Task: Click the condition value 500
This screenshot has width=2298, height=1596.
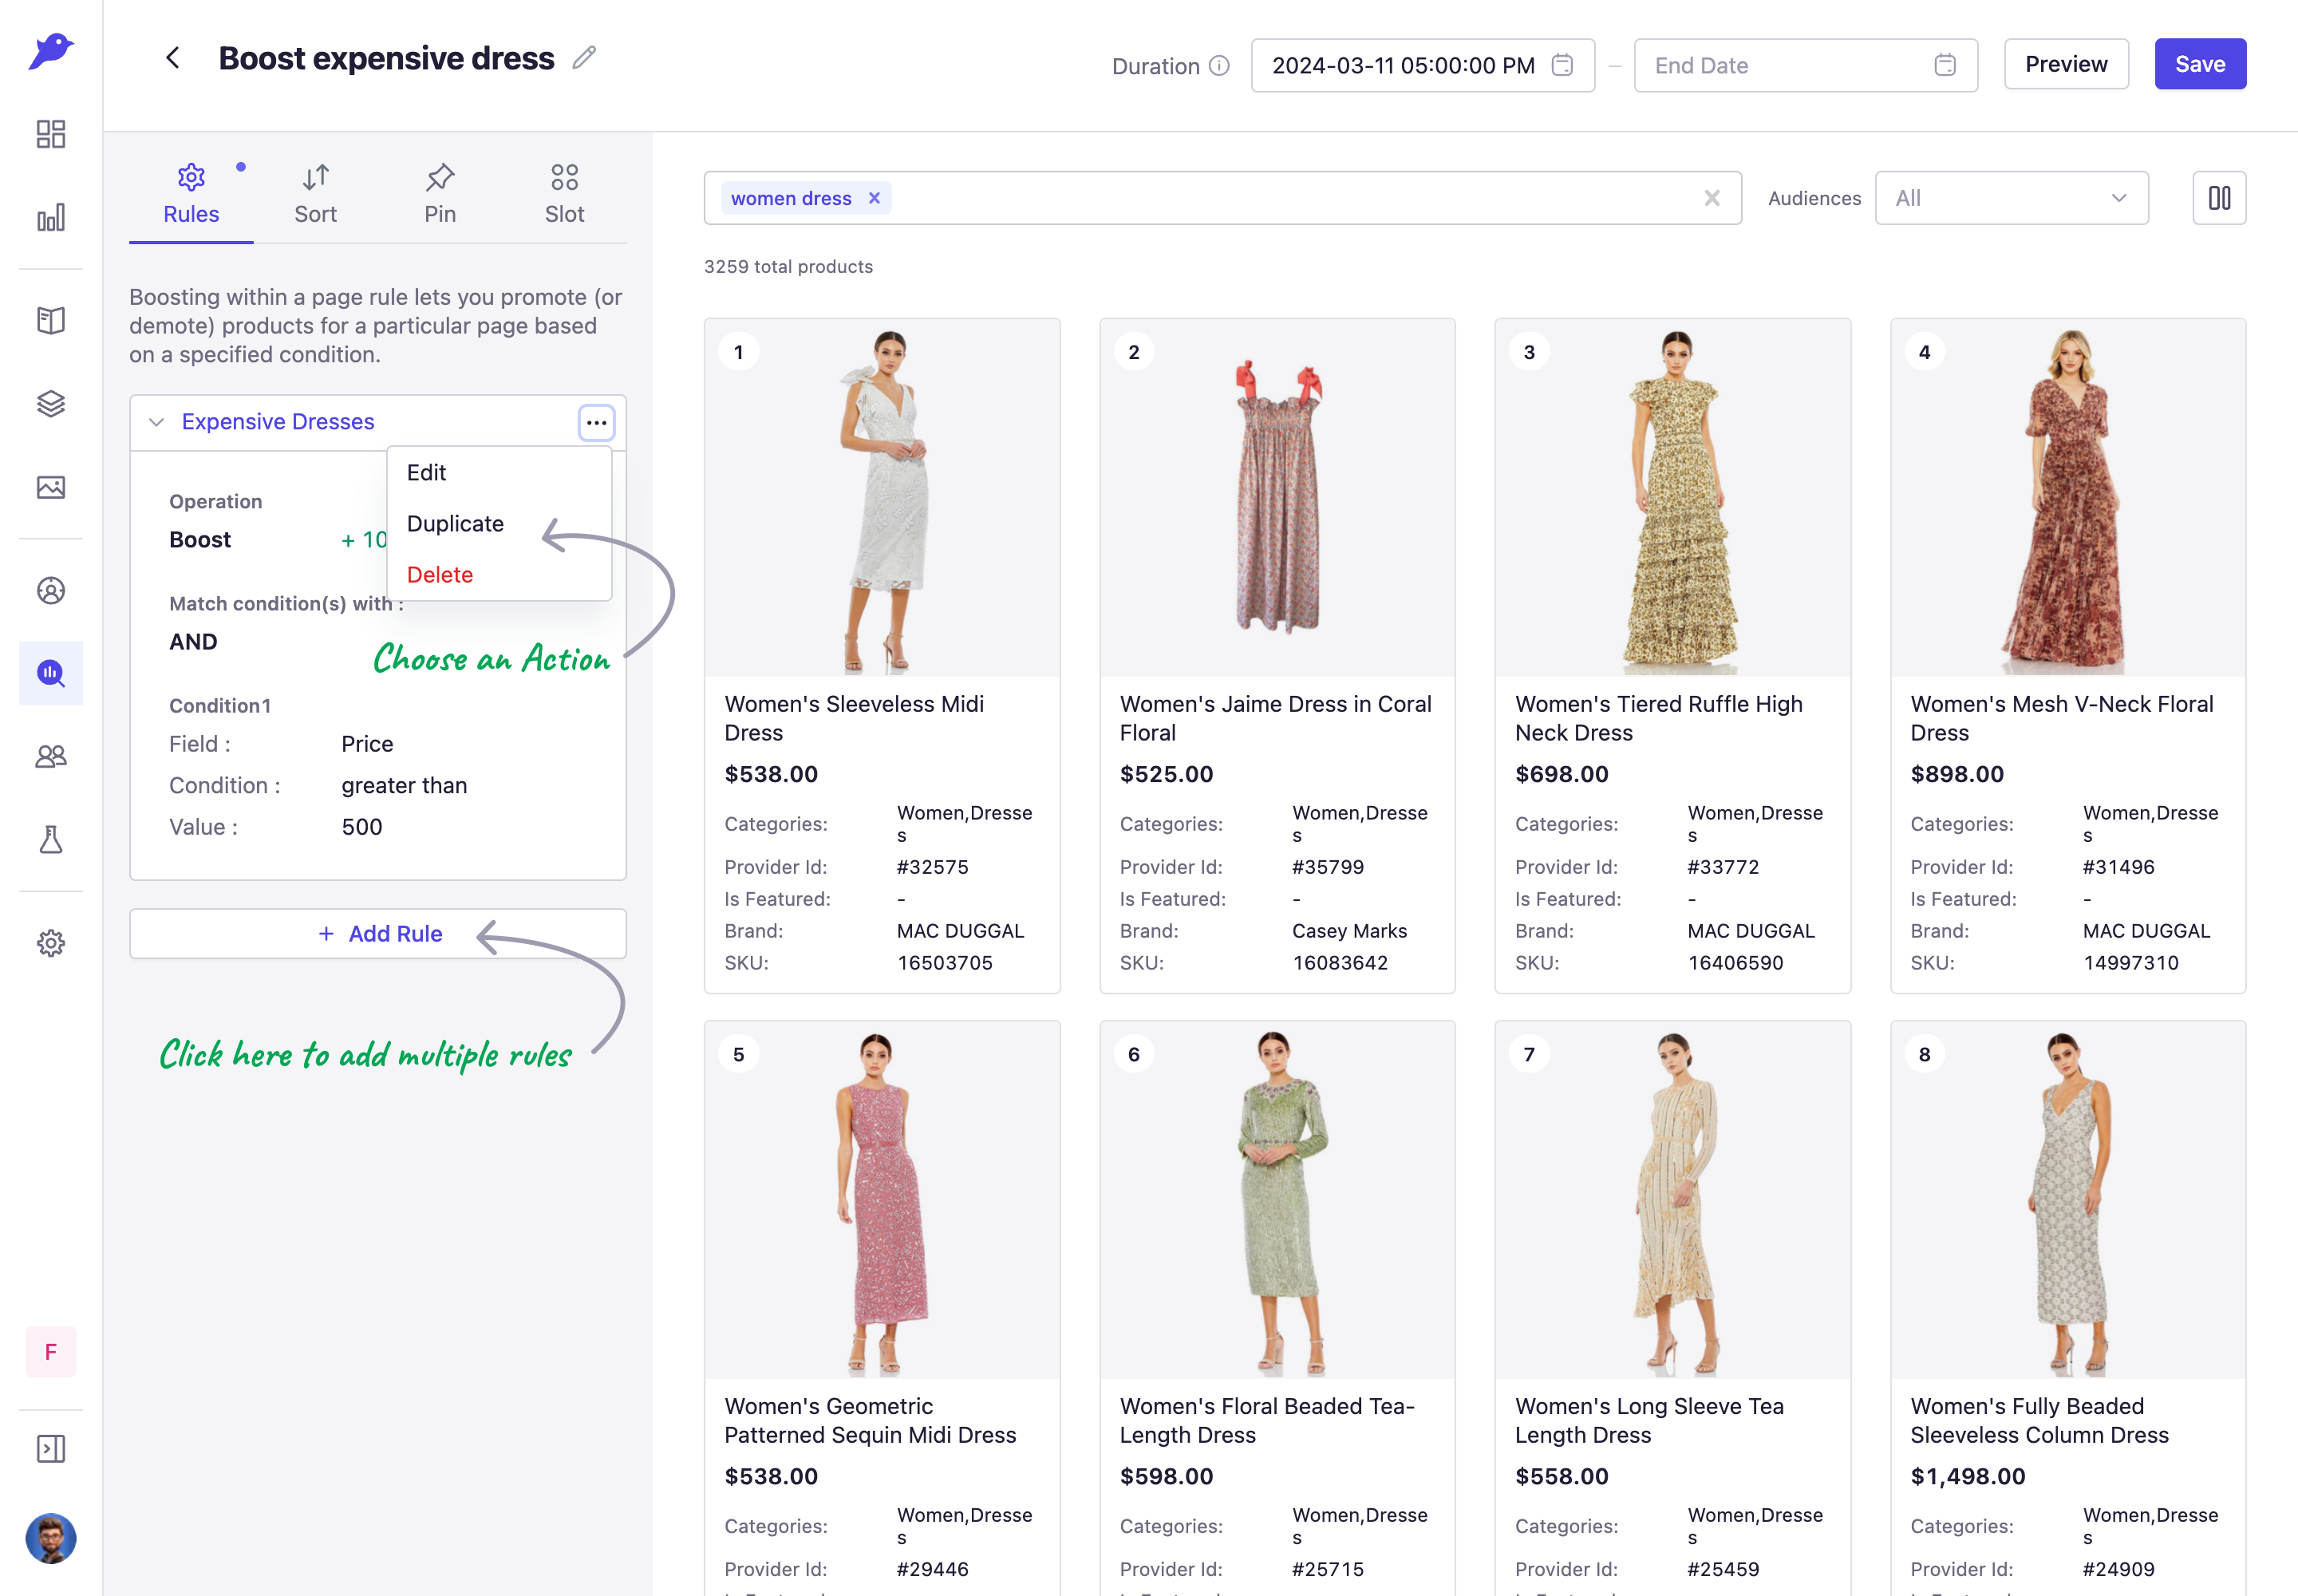Action: click(362, 827)
